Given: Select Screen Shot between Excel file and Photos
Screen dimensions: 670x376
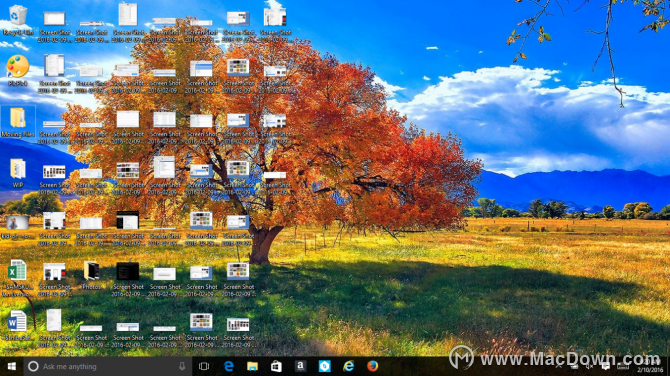Looking at the screenshot, I should point(54,279).
